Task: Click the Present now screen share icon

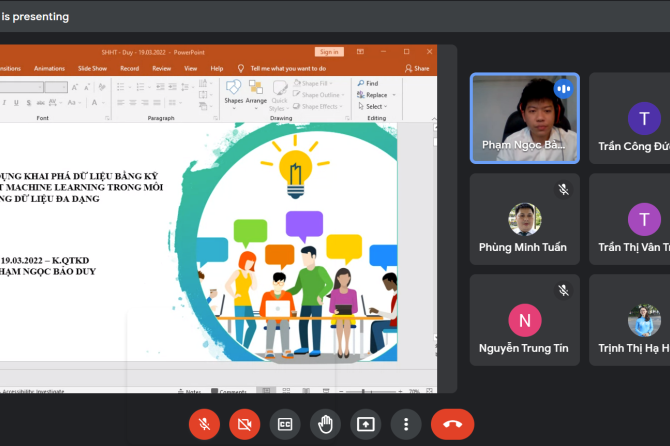Action: [365, 424]
